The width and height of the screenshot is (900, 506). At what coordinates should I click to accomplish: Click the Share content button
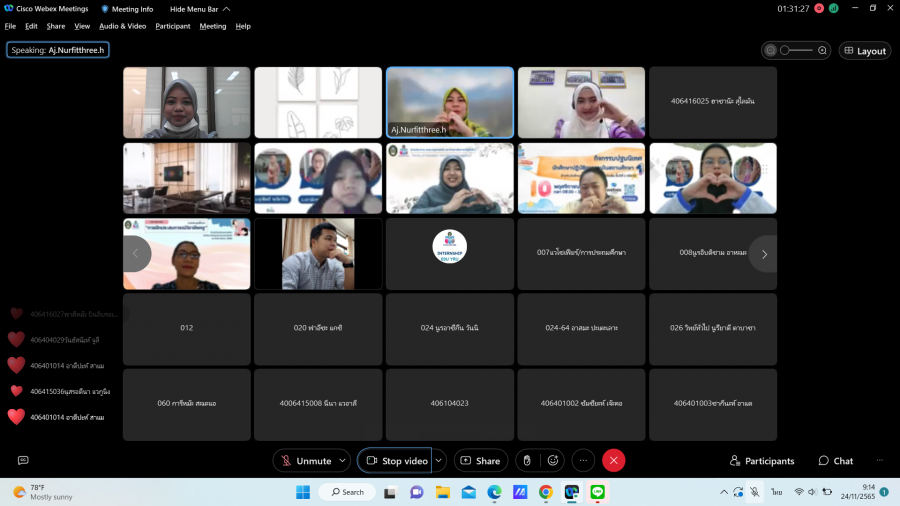click(x=480, y=460)
